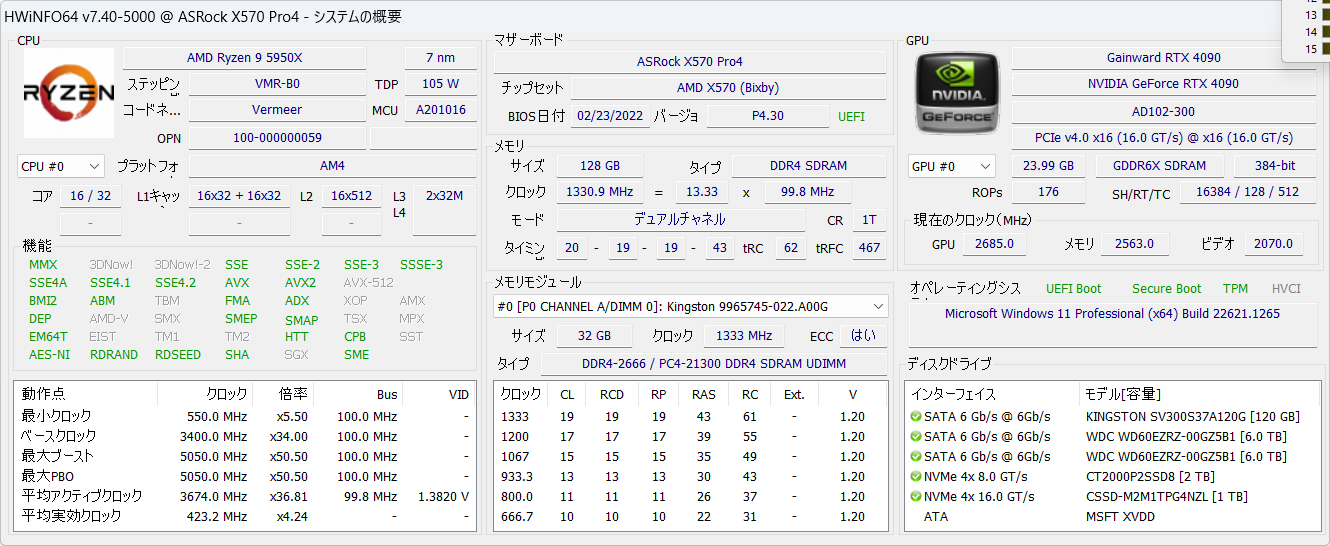This screenshot has height=546, width=1330.
Task: Select the Gainward RTX 4090 field
Action: pos(1163,58)
